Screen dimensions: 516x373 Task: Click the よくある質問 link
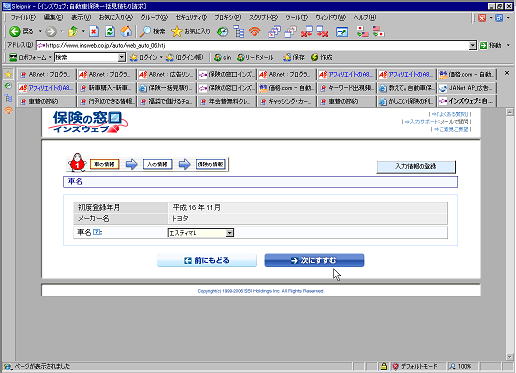pos(450,114)
